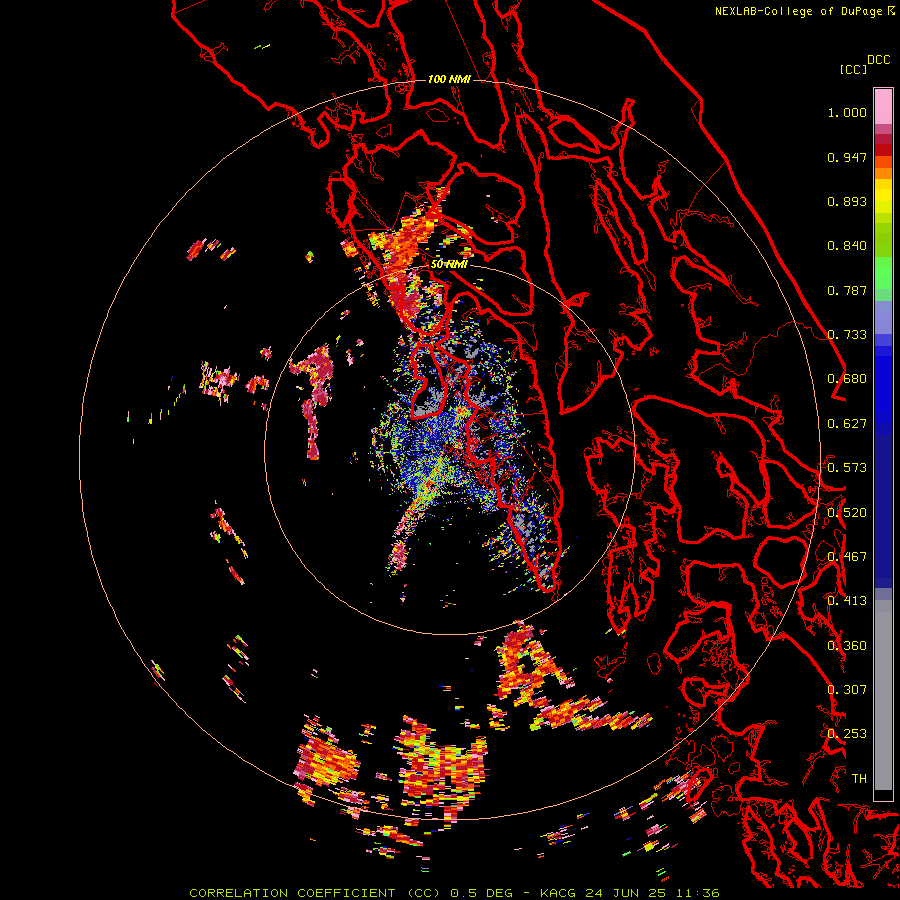Pick the black segment beside TH

[883, 795]
